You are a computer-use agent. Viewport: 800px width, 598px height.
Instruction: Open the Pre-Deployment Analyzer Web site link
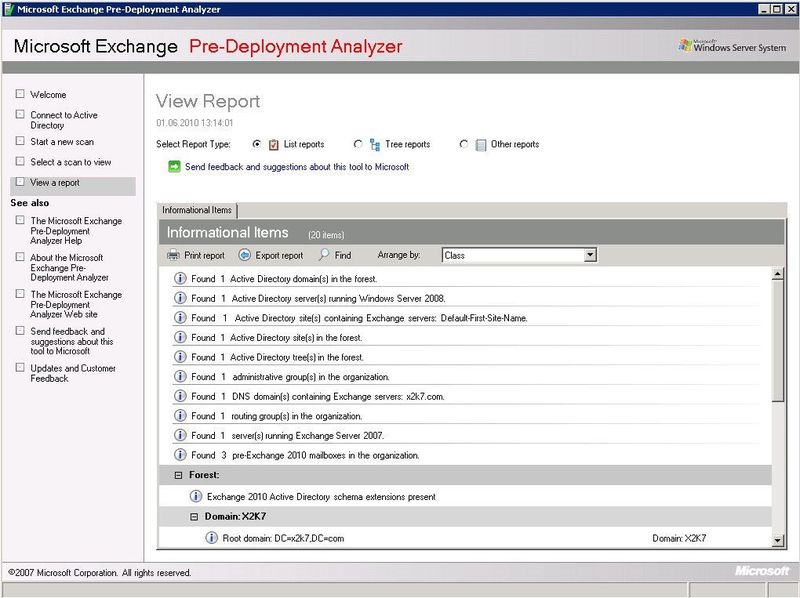coord(76,304)
